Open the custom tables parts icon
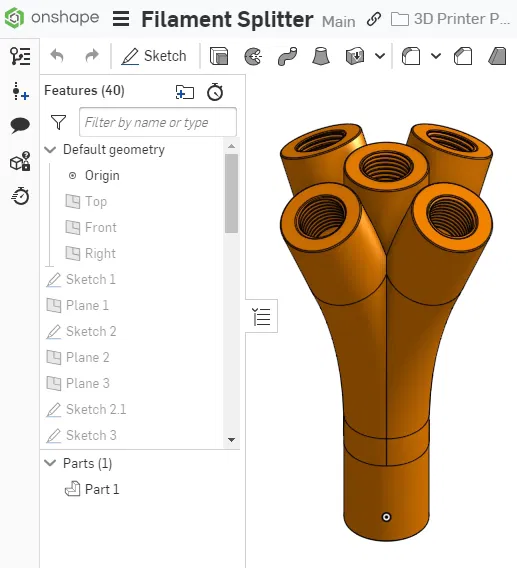Screen dimensions: 517x568 tap(20, 161)
